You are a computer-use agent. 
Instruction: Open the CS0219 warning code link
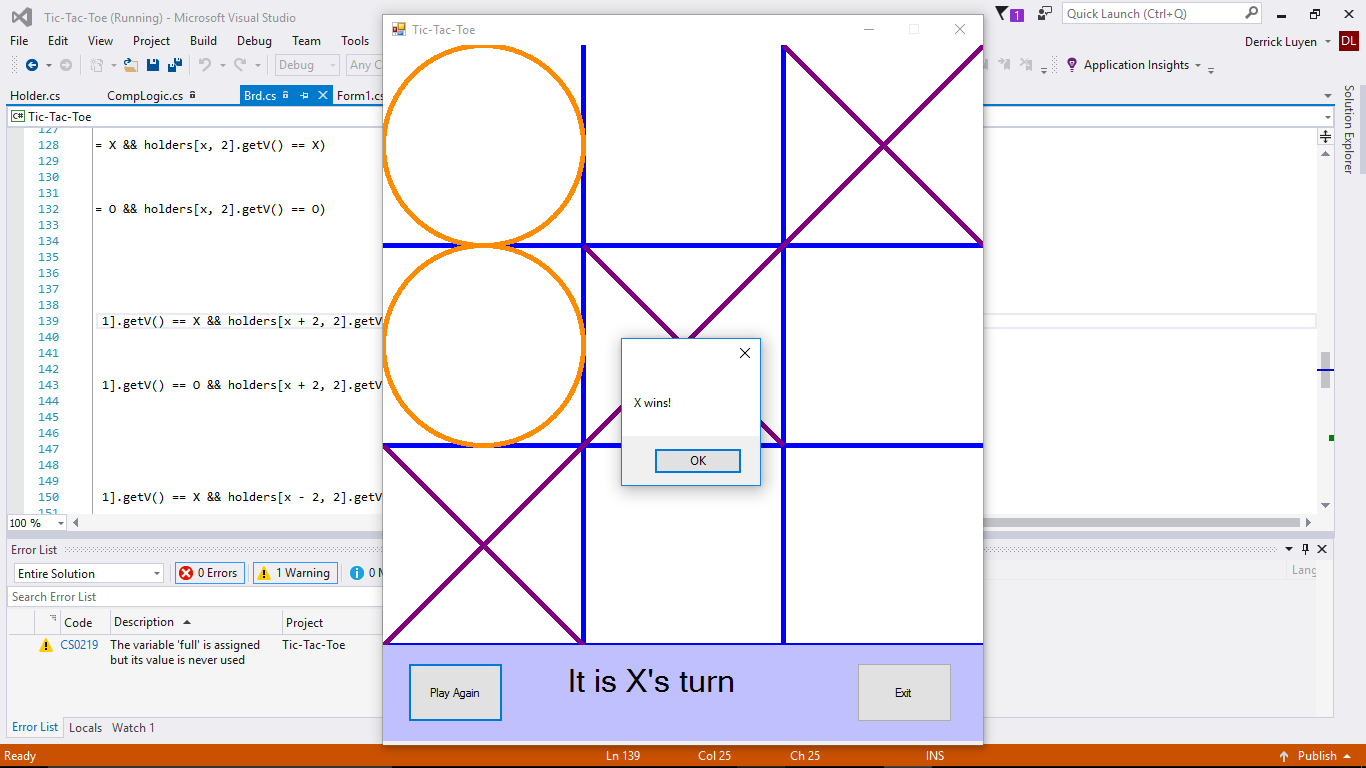[x=79, y=645]
